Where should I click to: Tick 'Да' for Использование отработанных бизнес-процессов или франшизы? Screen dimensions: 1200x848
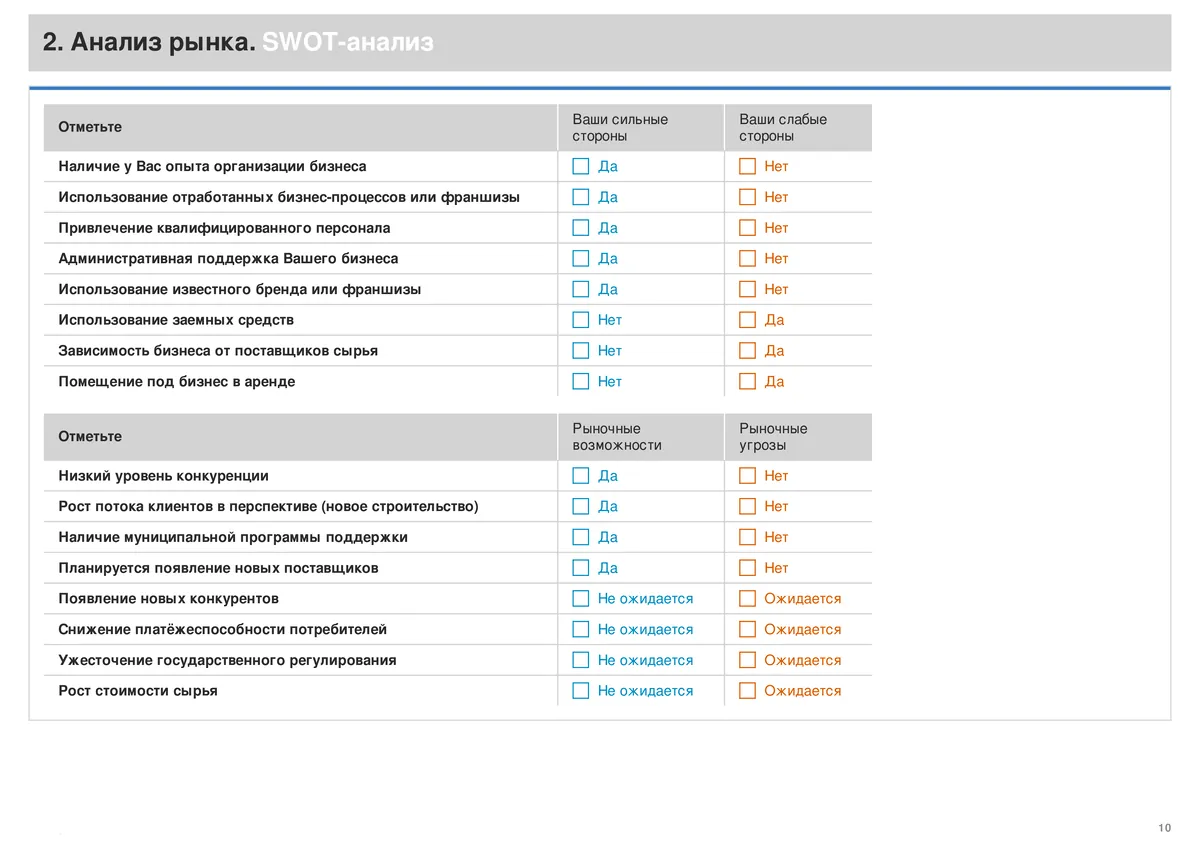pyautogui.click(x=581, y=197)
